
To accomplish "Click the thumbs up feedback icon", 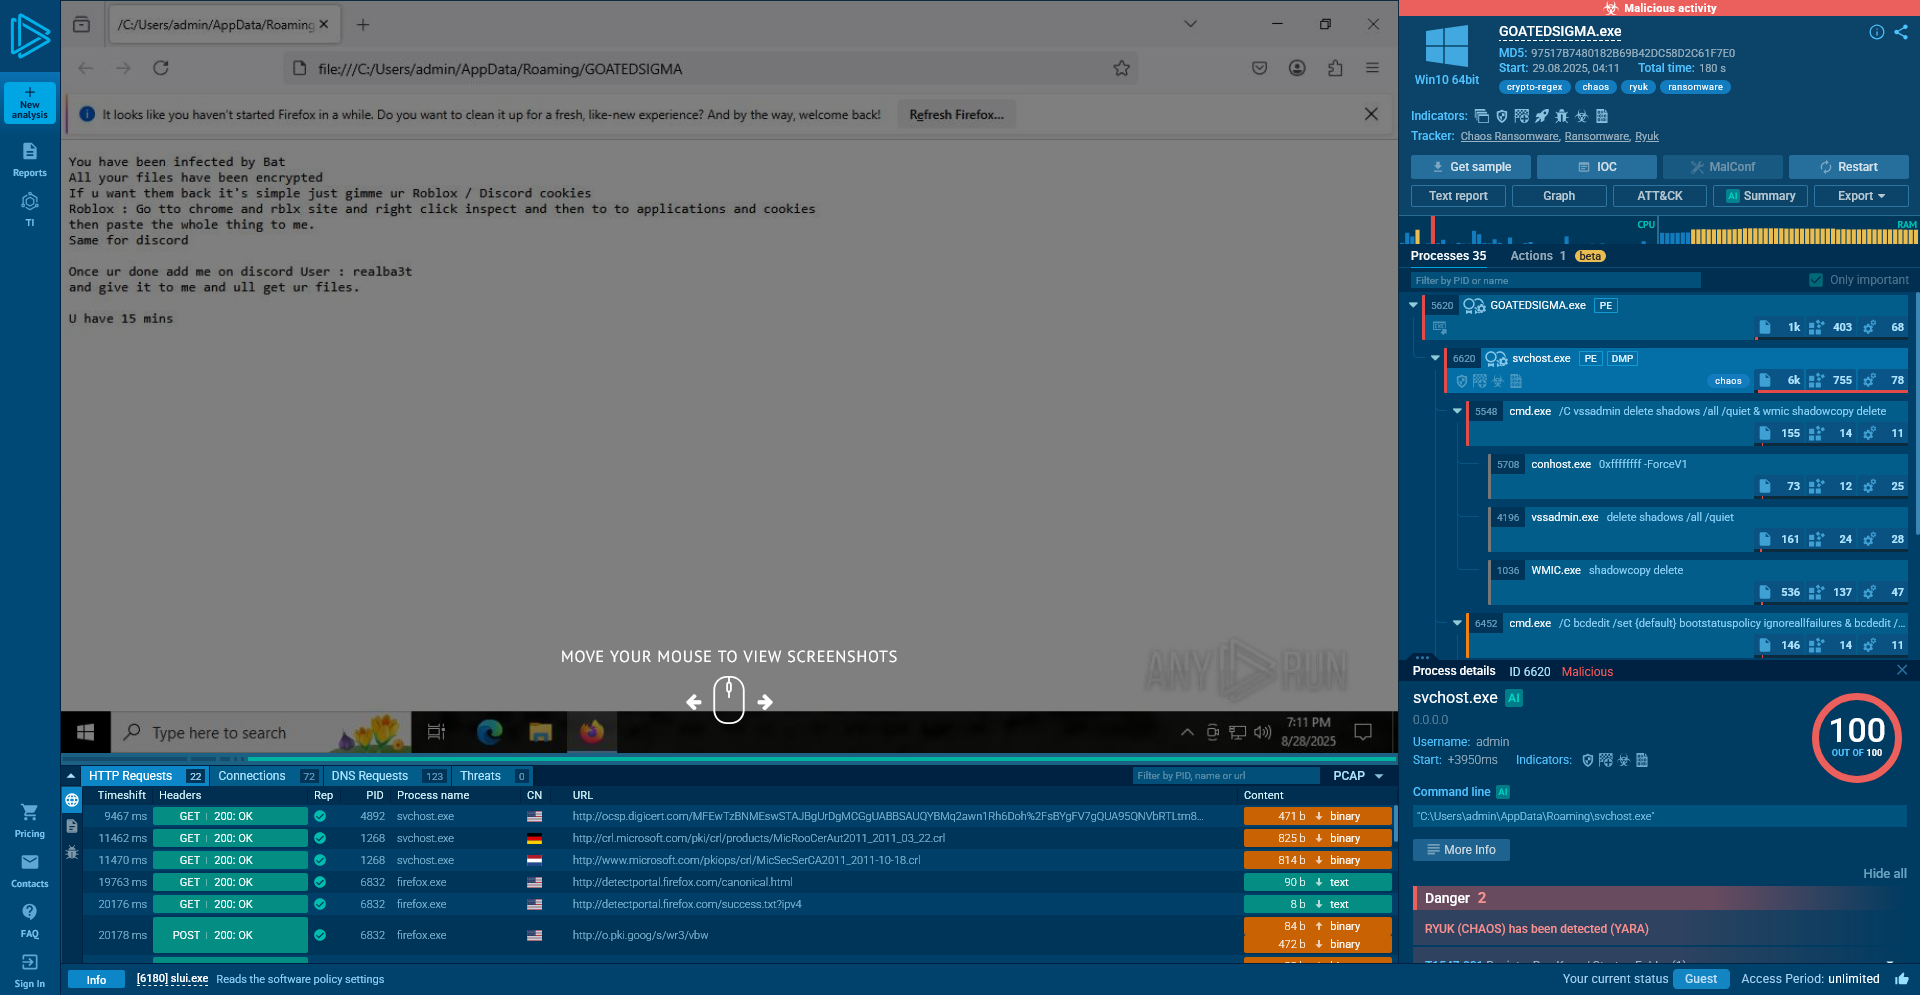I will pos(1901,979).
